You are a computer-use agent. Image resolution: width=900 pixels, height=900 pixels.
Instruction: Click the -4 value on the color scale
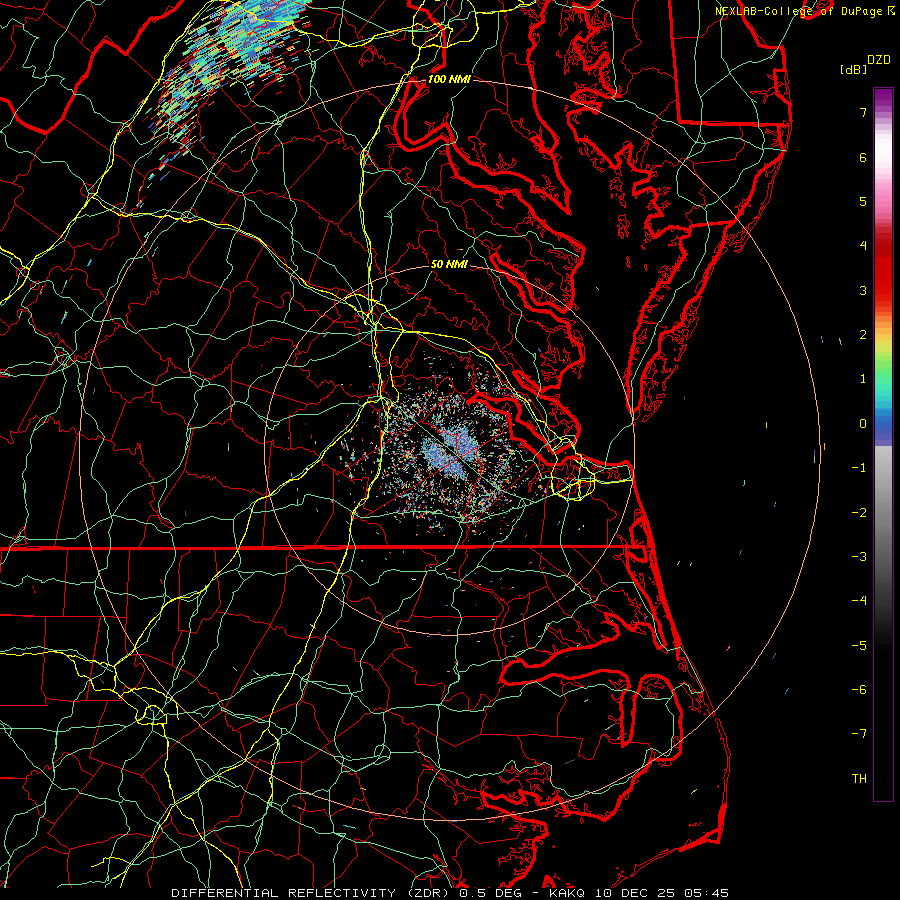click(859, 601)
